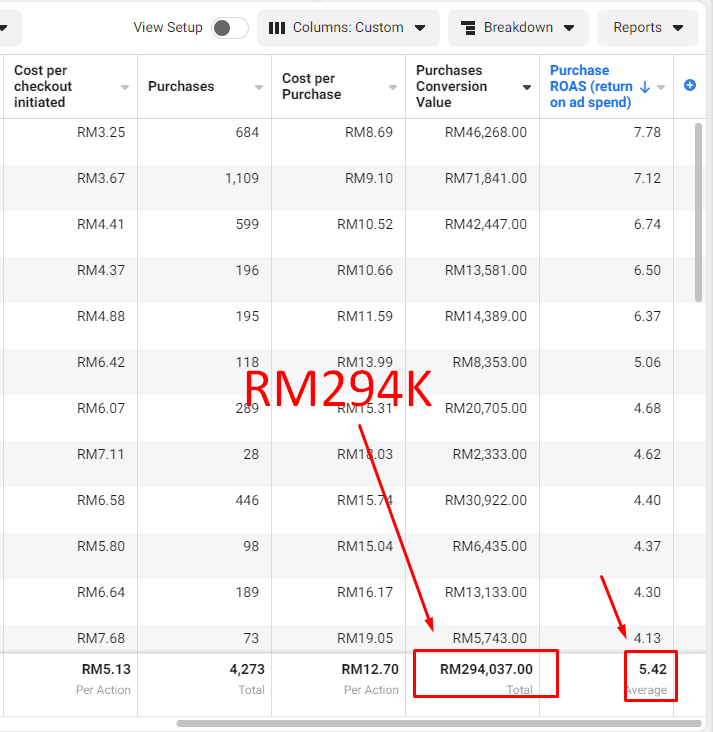The image size is (713, 732).
Task: Open the Reports dropdown
Action: point(647,28)
